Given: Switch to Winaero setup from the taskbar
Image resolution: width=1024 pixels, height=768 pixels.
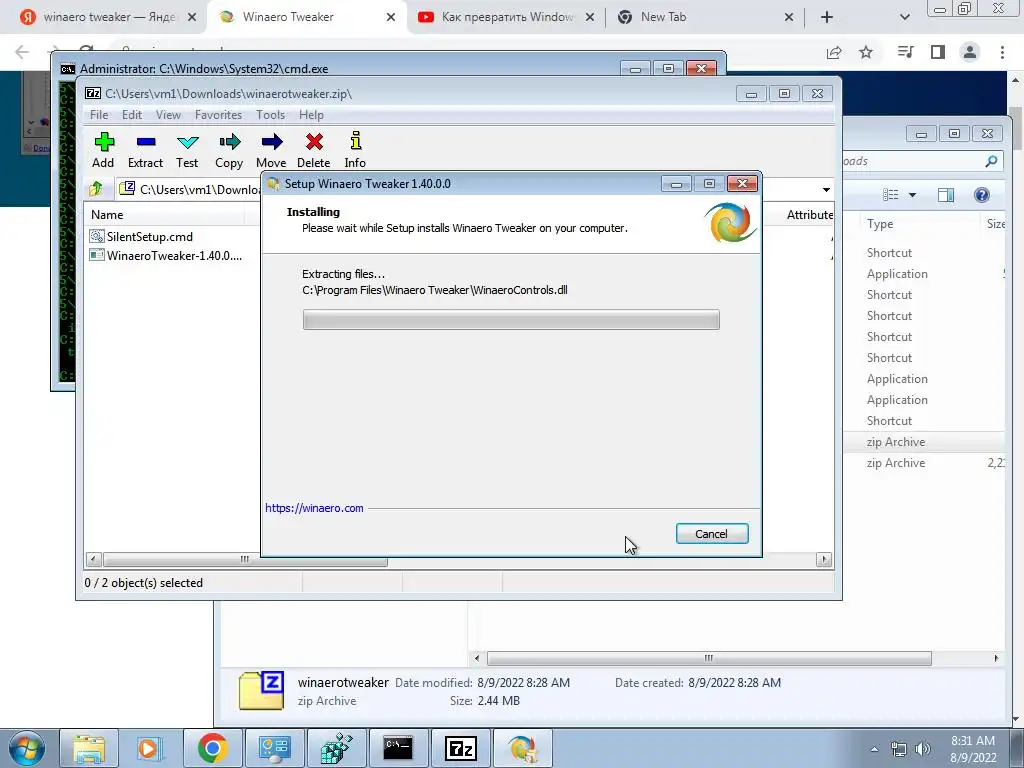Looking at the screenshot, I should (522, 748).
